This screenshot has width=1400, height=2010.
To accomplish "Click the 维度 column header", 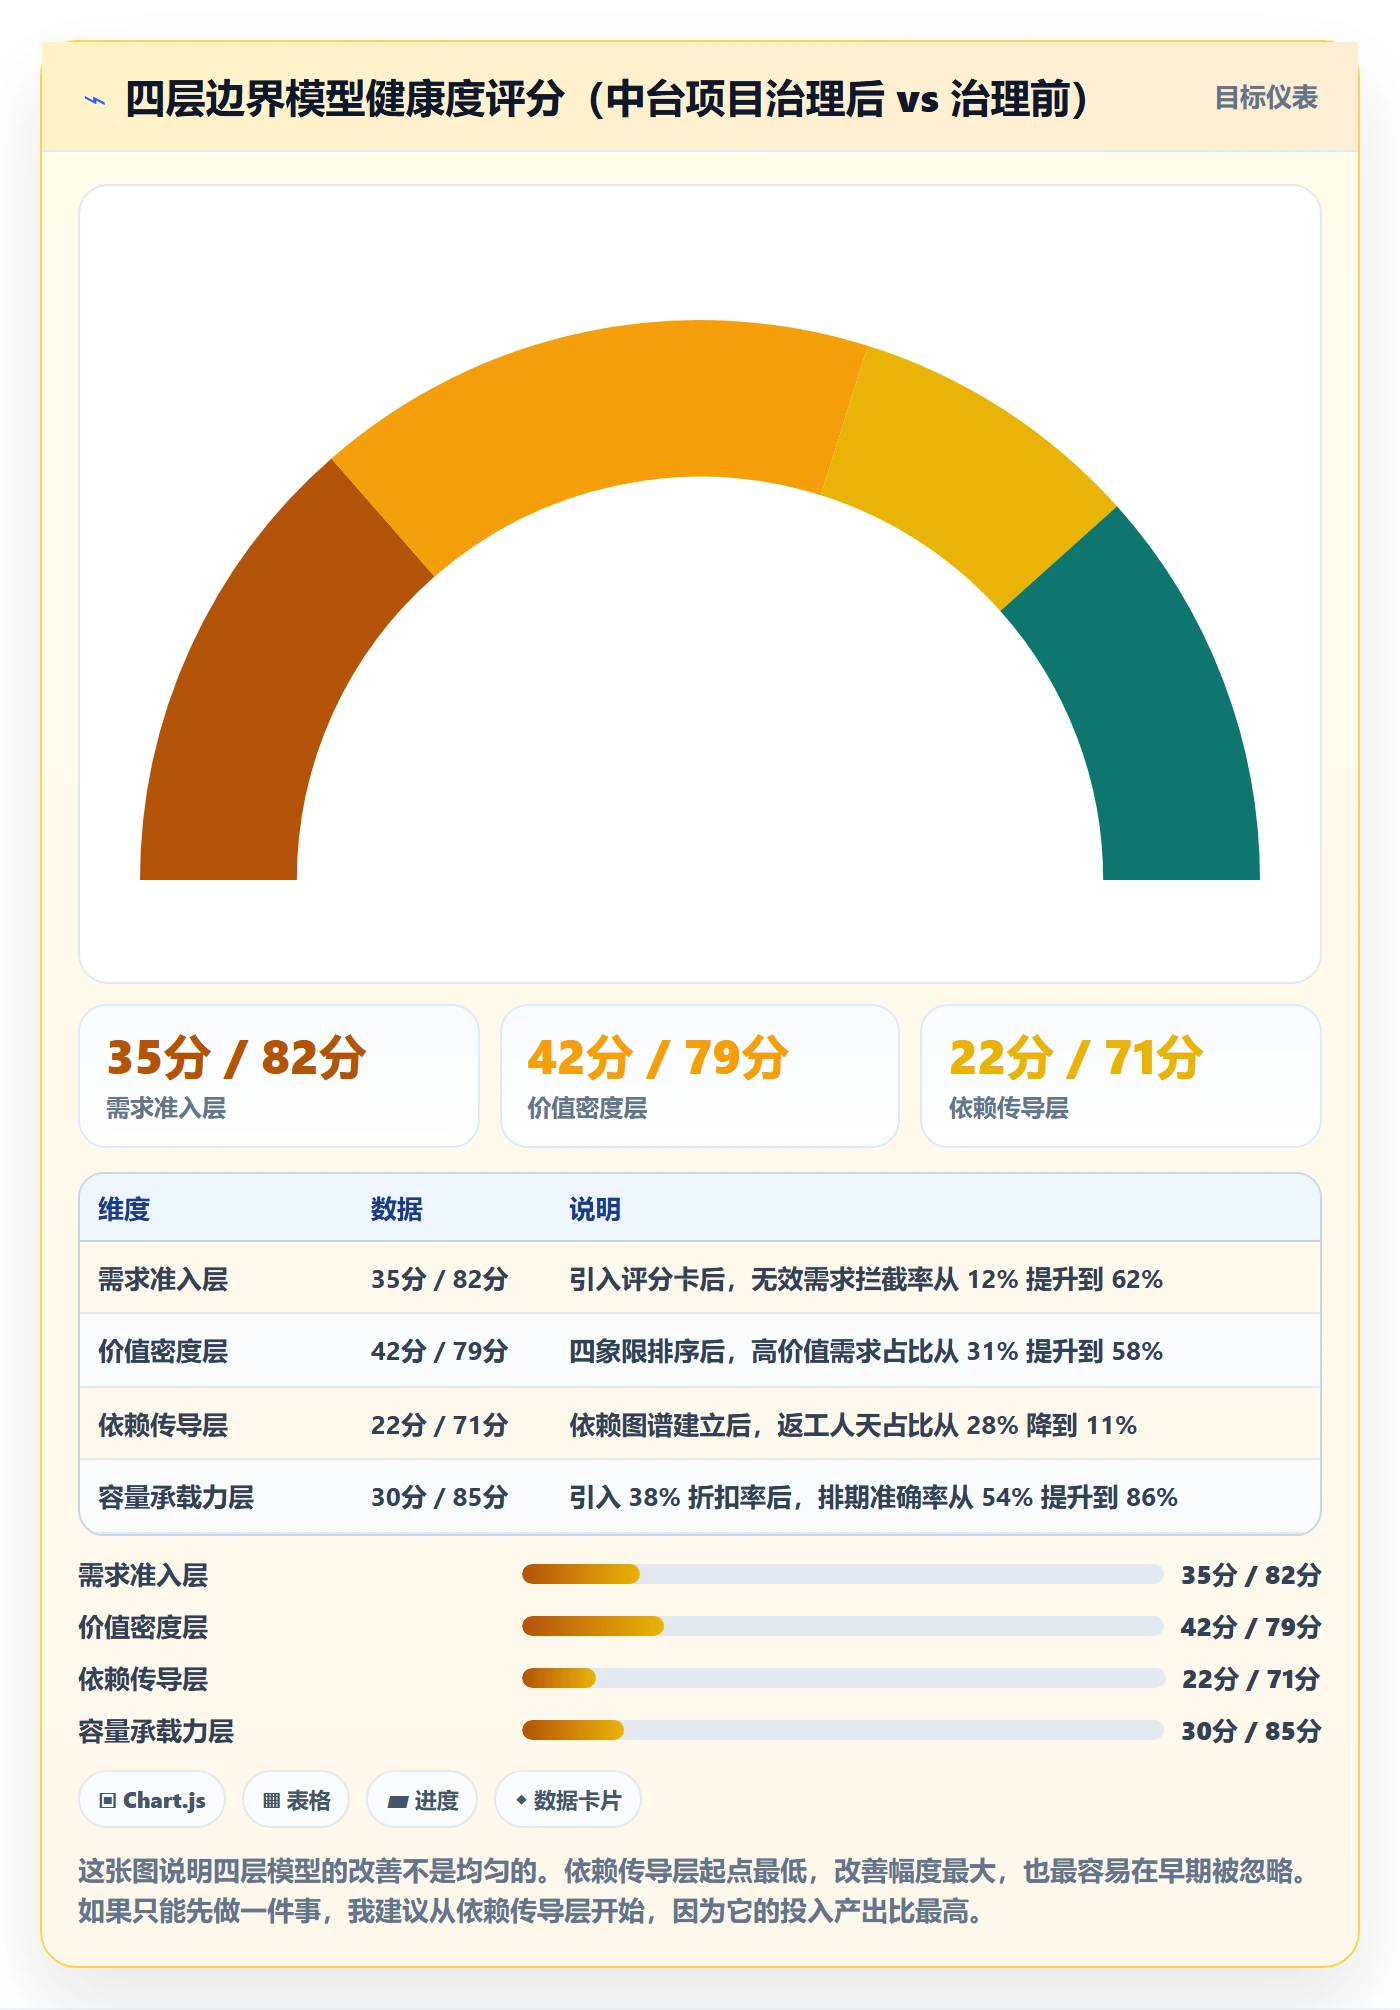I will [124, 1209].
